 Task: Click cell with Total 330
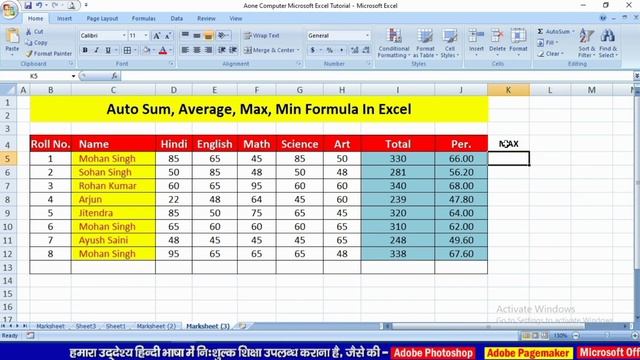point(398,158)
